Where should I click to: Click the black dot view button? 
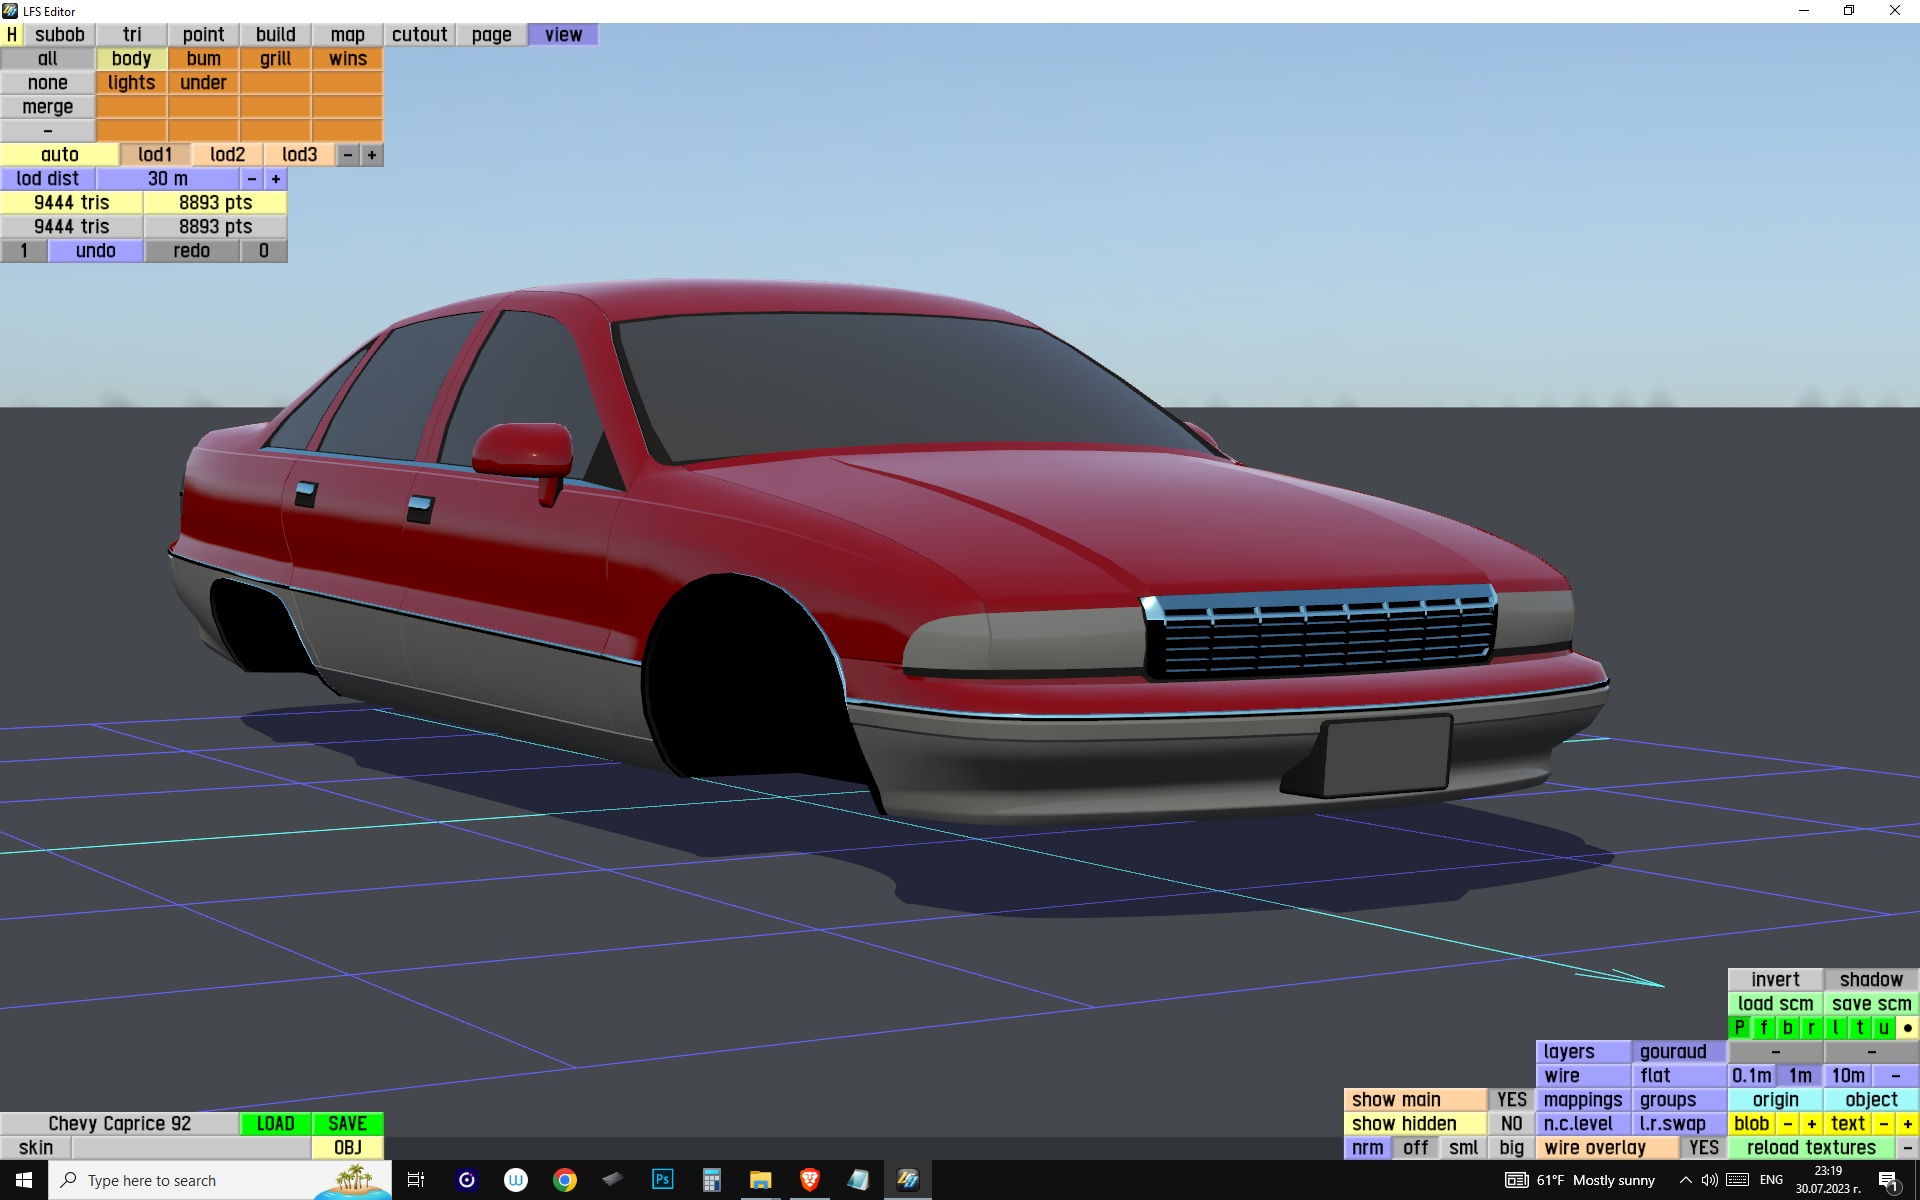tap(1907, 1028)
